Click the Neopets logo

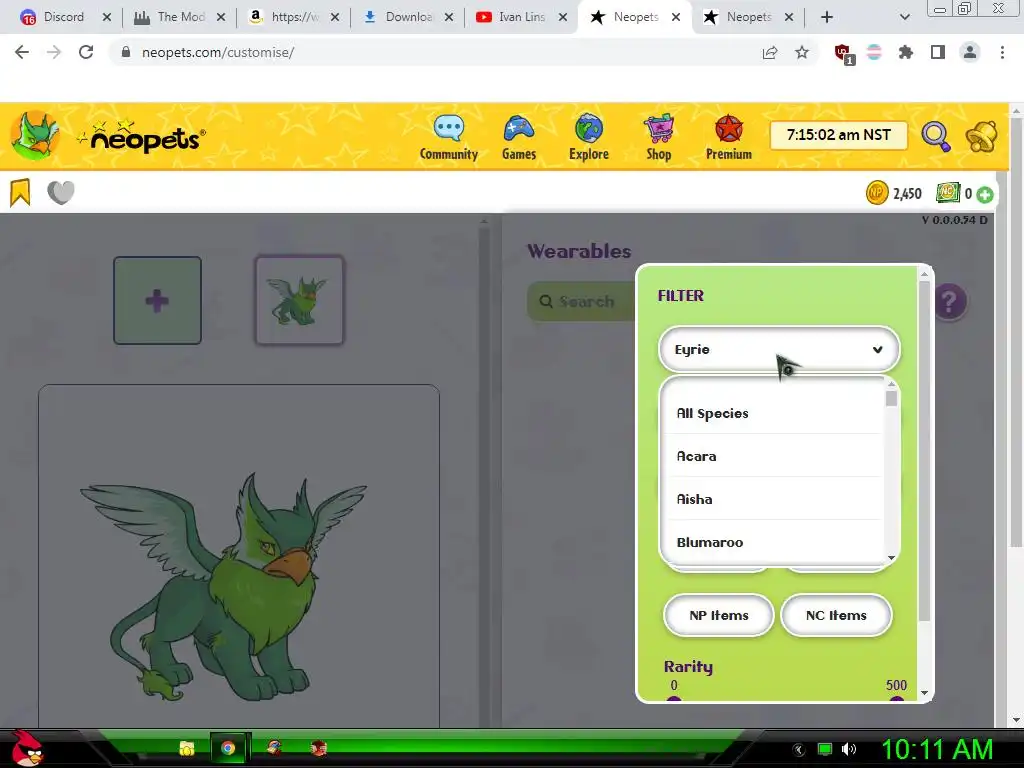click(x=142, y=136)
